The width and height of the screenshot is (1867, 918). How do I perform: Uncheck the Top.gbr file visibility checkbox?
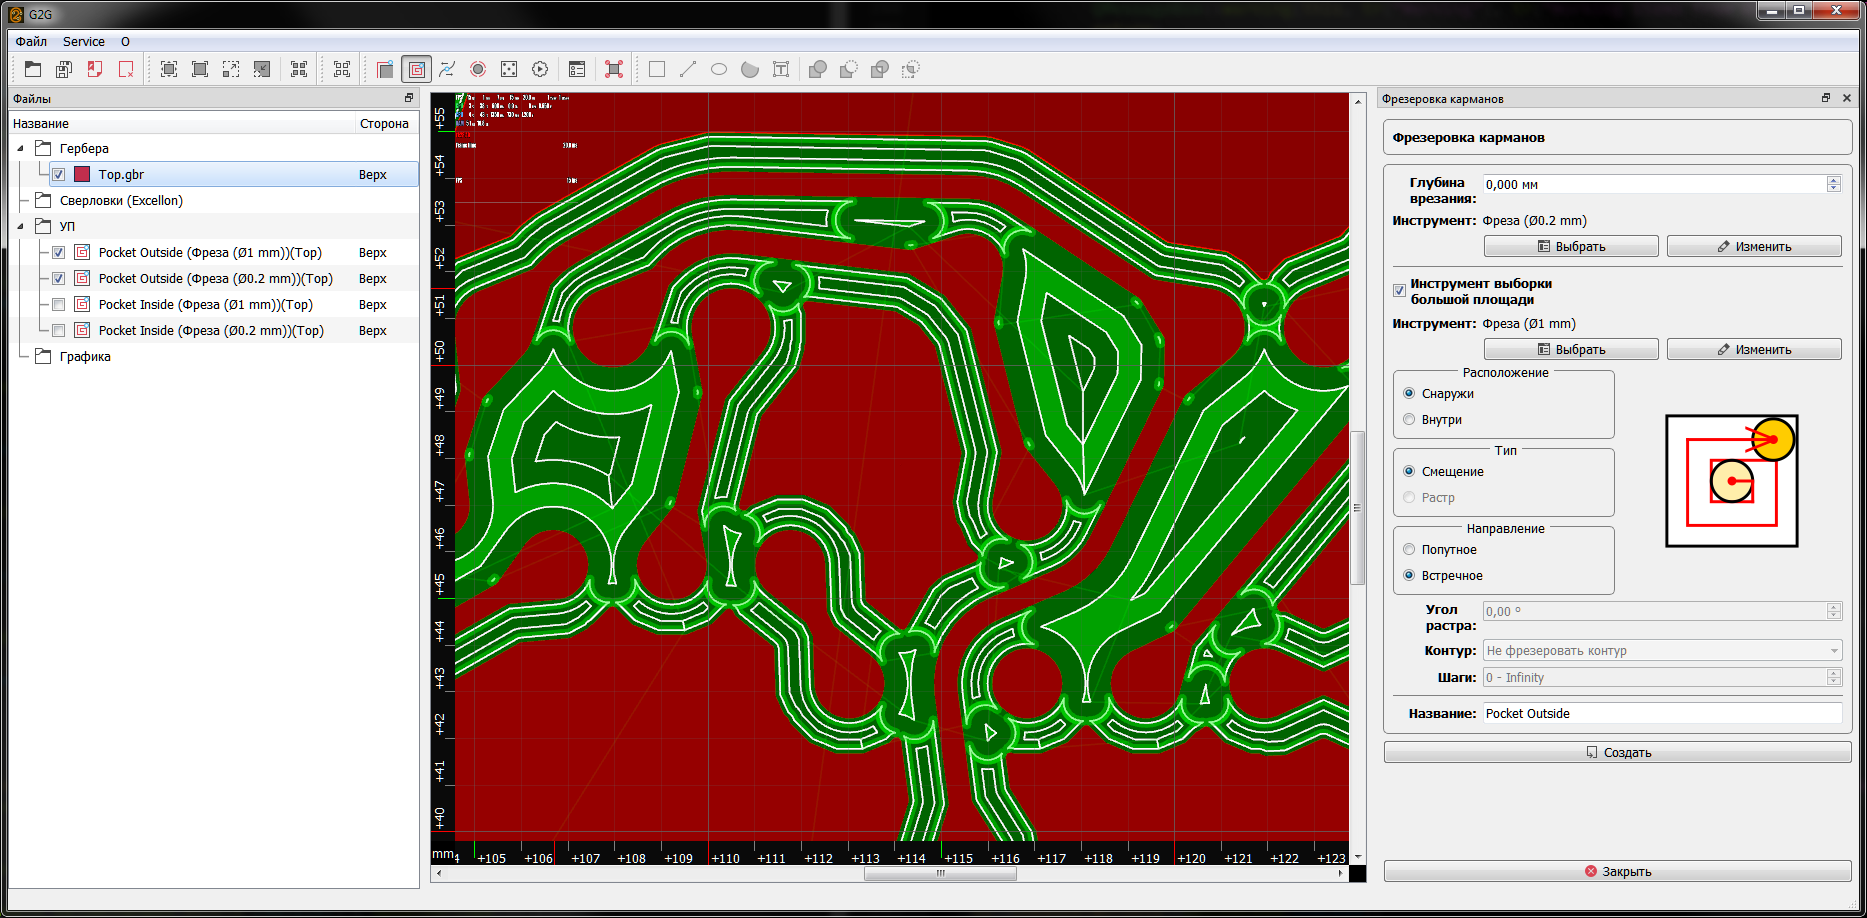[59, 174]
